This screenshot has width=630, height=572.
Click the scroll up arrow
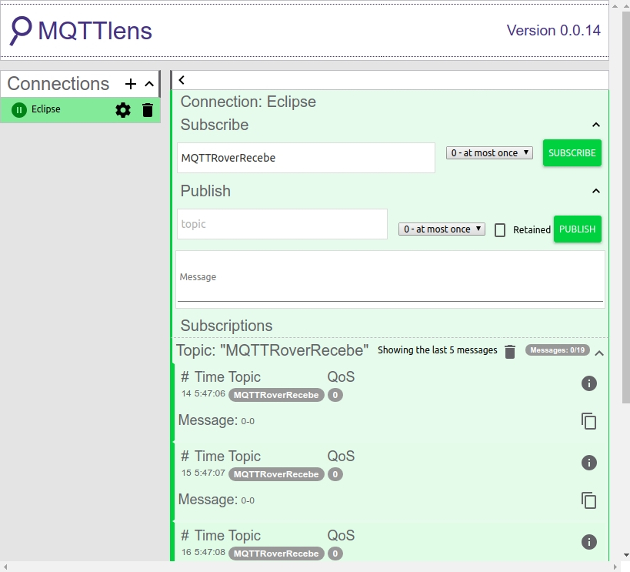tap(626, 6)
